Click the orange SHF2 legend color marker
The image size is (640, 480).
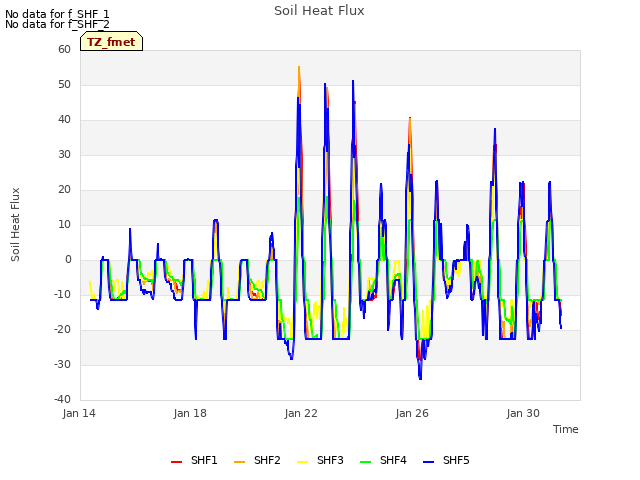239,462
